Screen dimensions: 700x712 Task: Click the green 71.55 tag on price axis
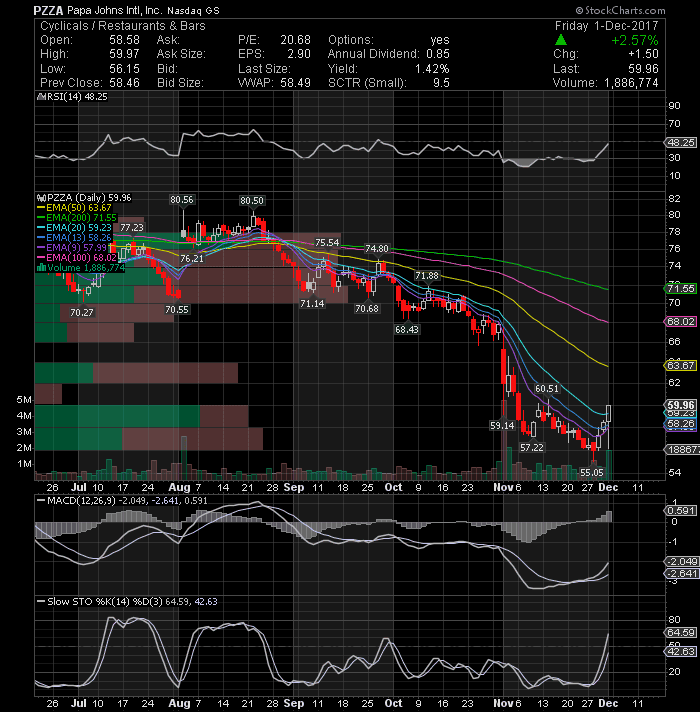tap(680, 288)
